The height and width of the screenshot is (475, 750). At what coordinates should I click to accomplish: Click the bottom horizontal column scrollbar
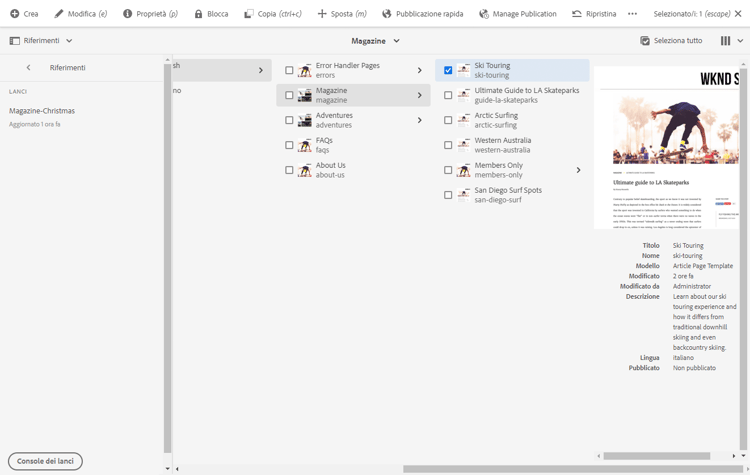coord(574,469)
